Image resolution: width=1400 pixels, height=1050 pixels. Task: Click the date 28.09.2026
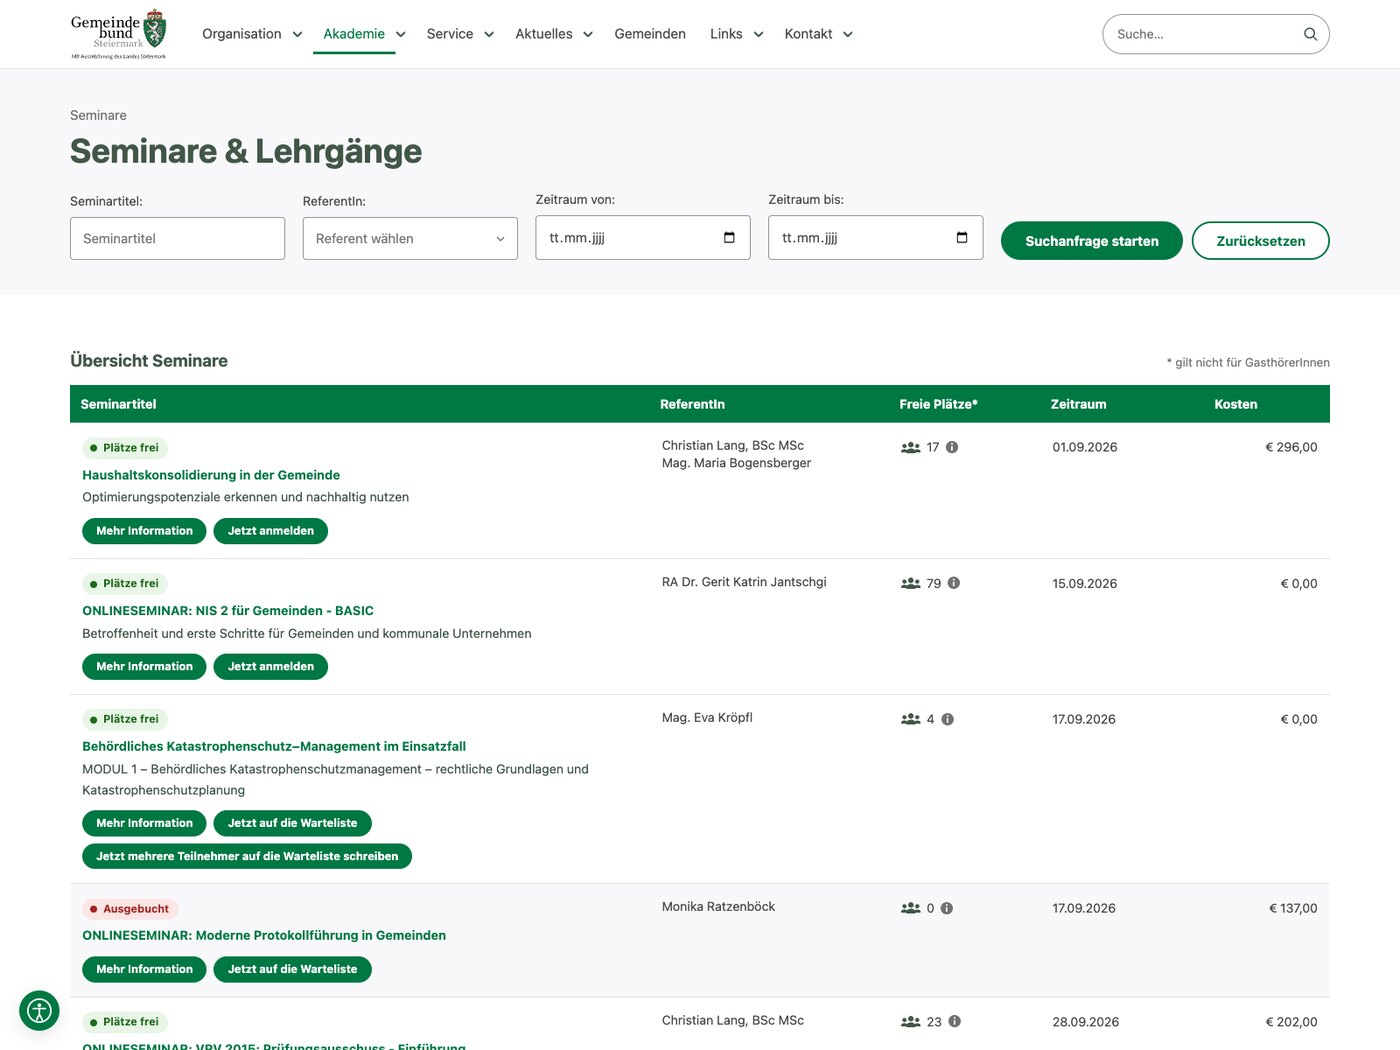[1086, 1022]
